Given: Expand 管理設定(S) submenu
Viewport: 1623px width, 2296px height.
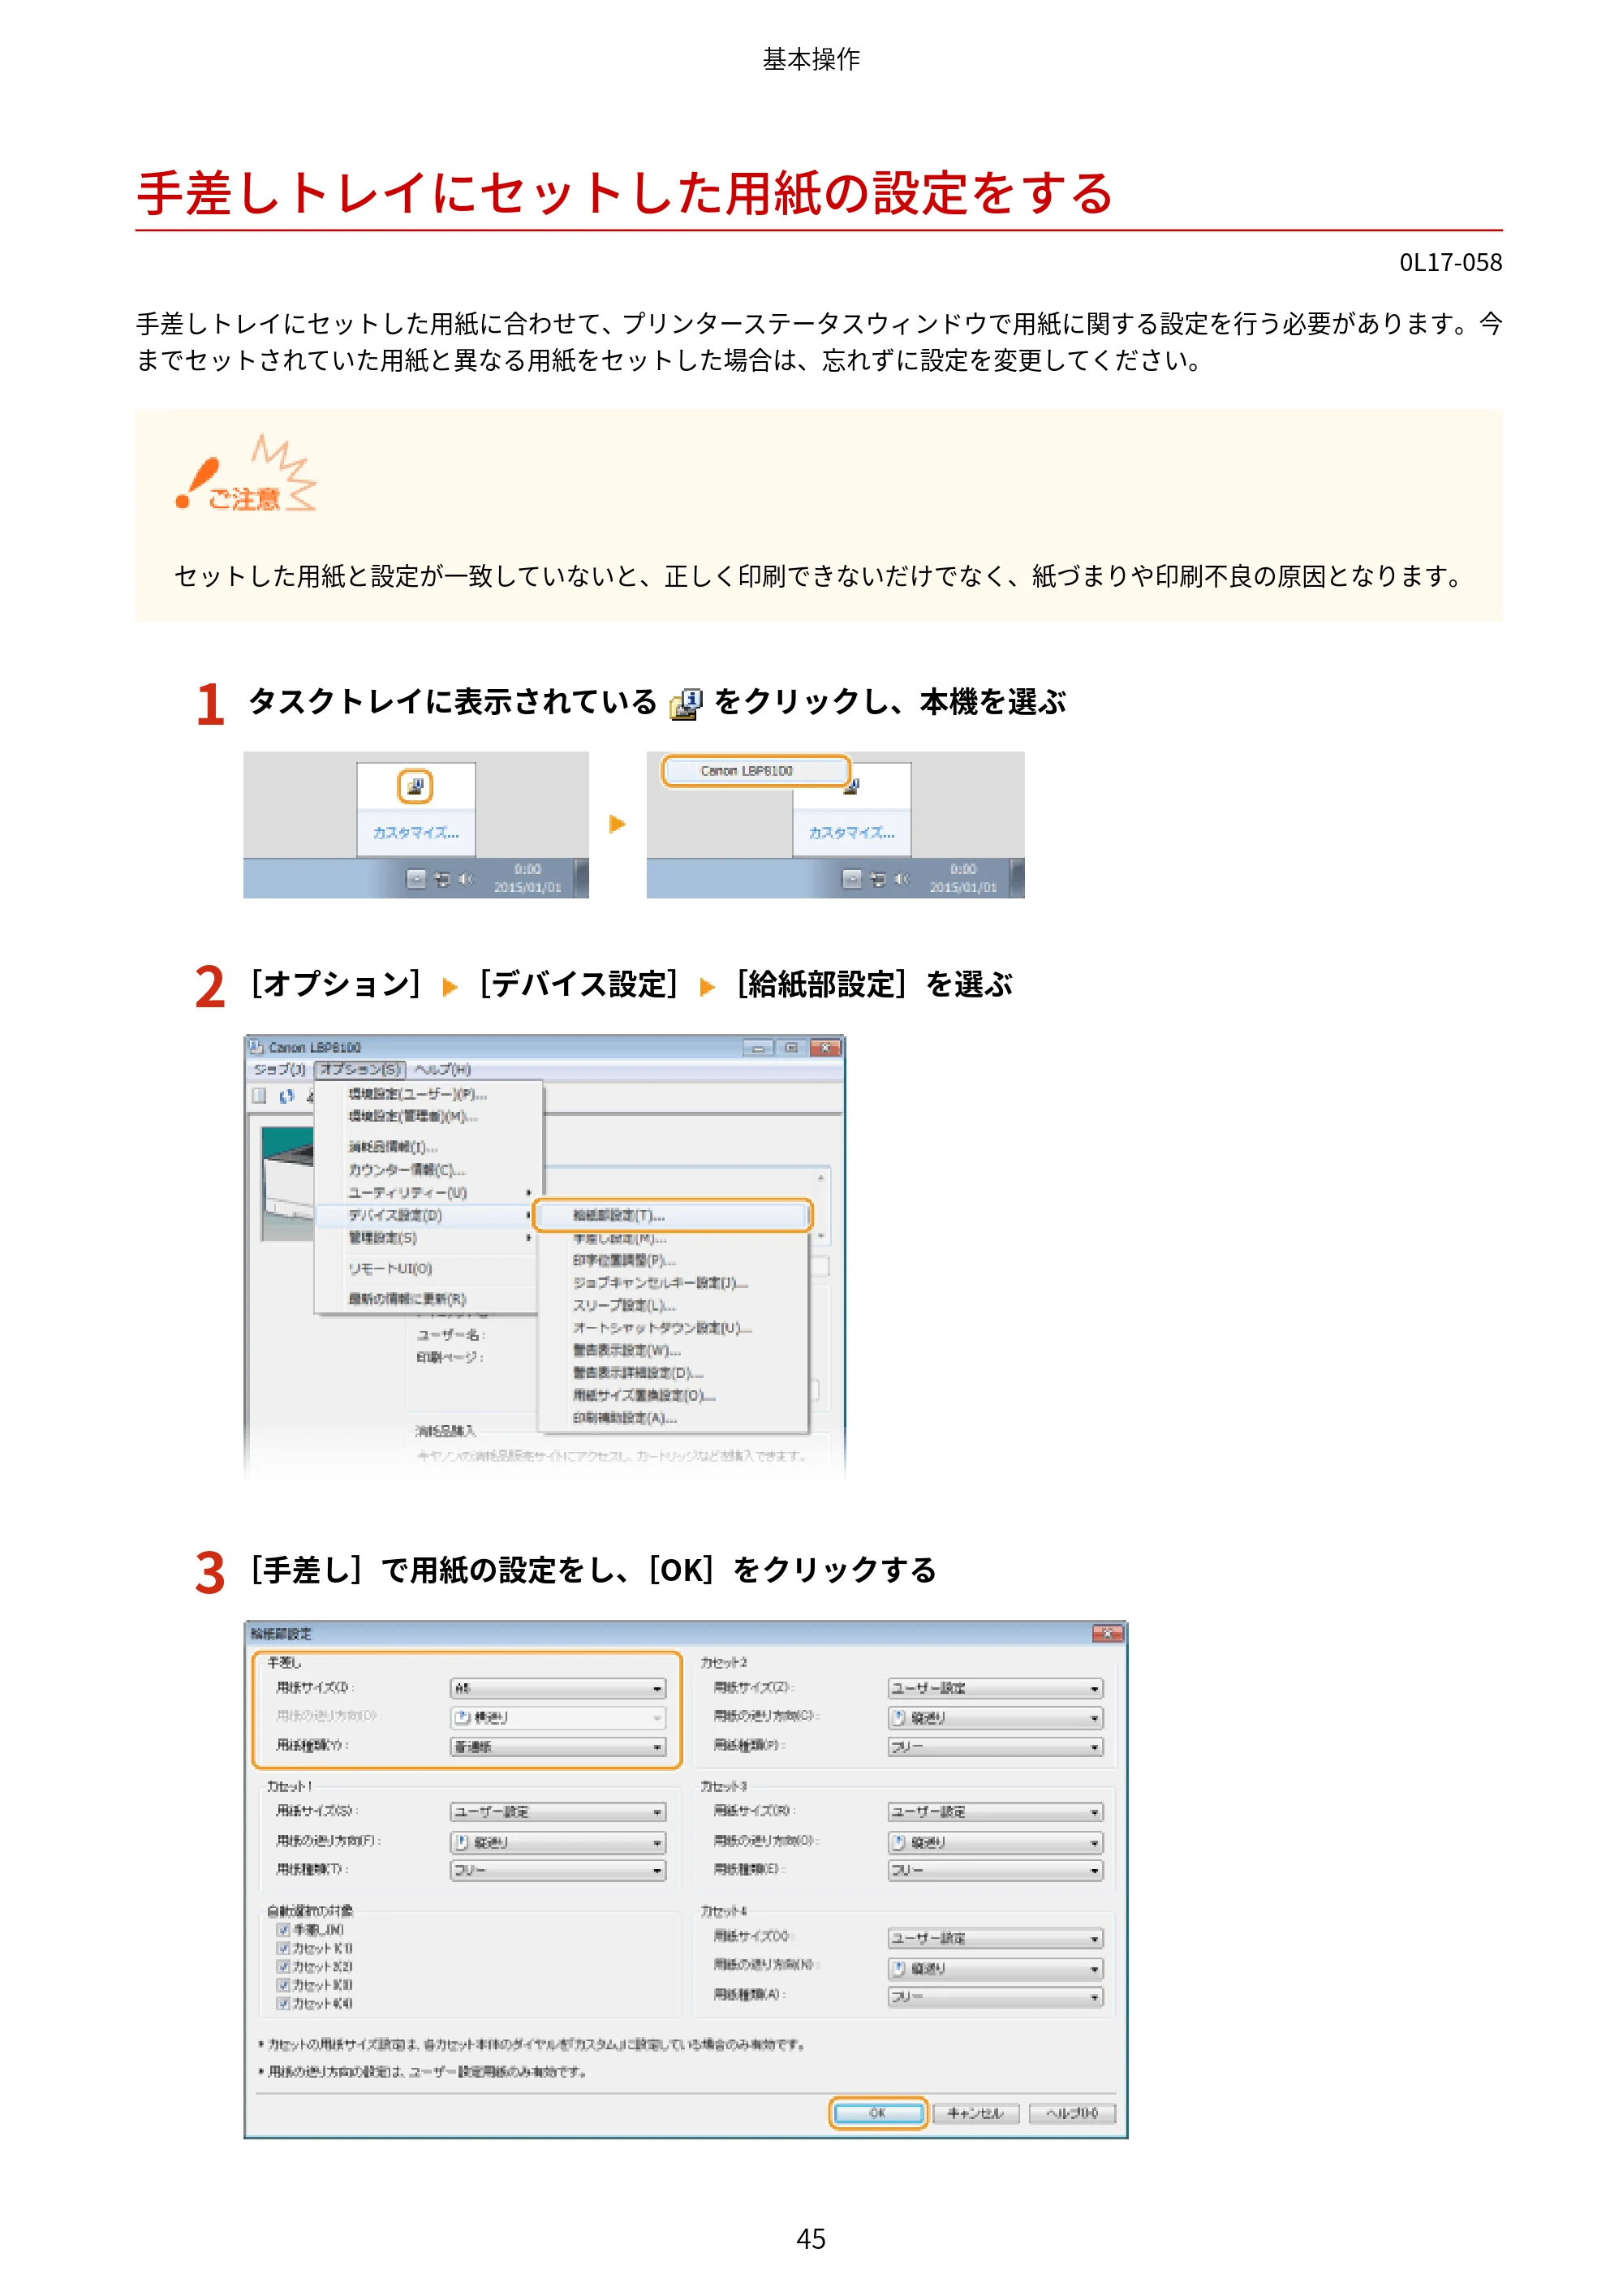Looking at the screenshot, I should (427, 1238).
